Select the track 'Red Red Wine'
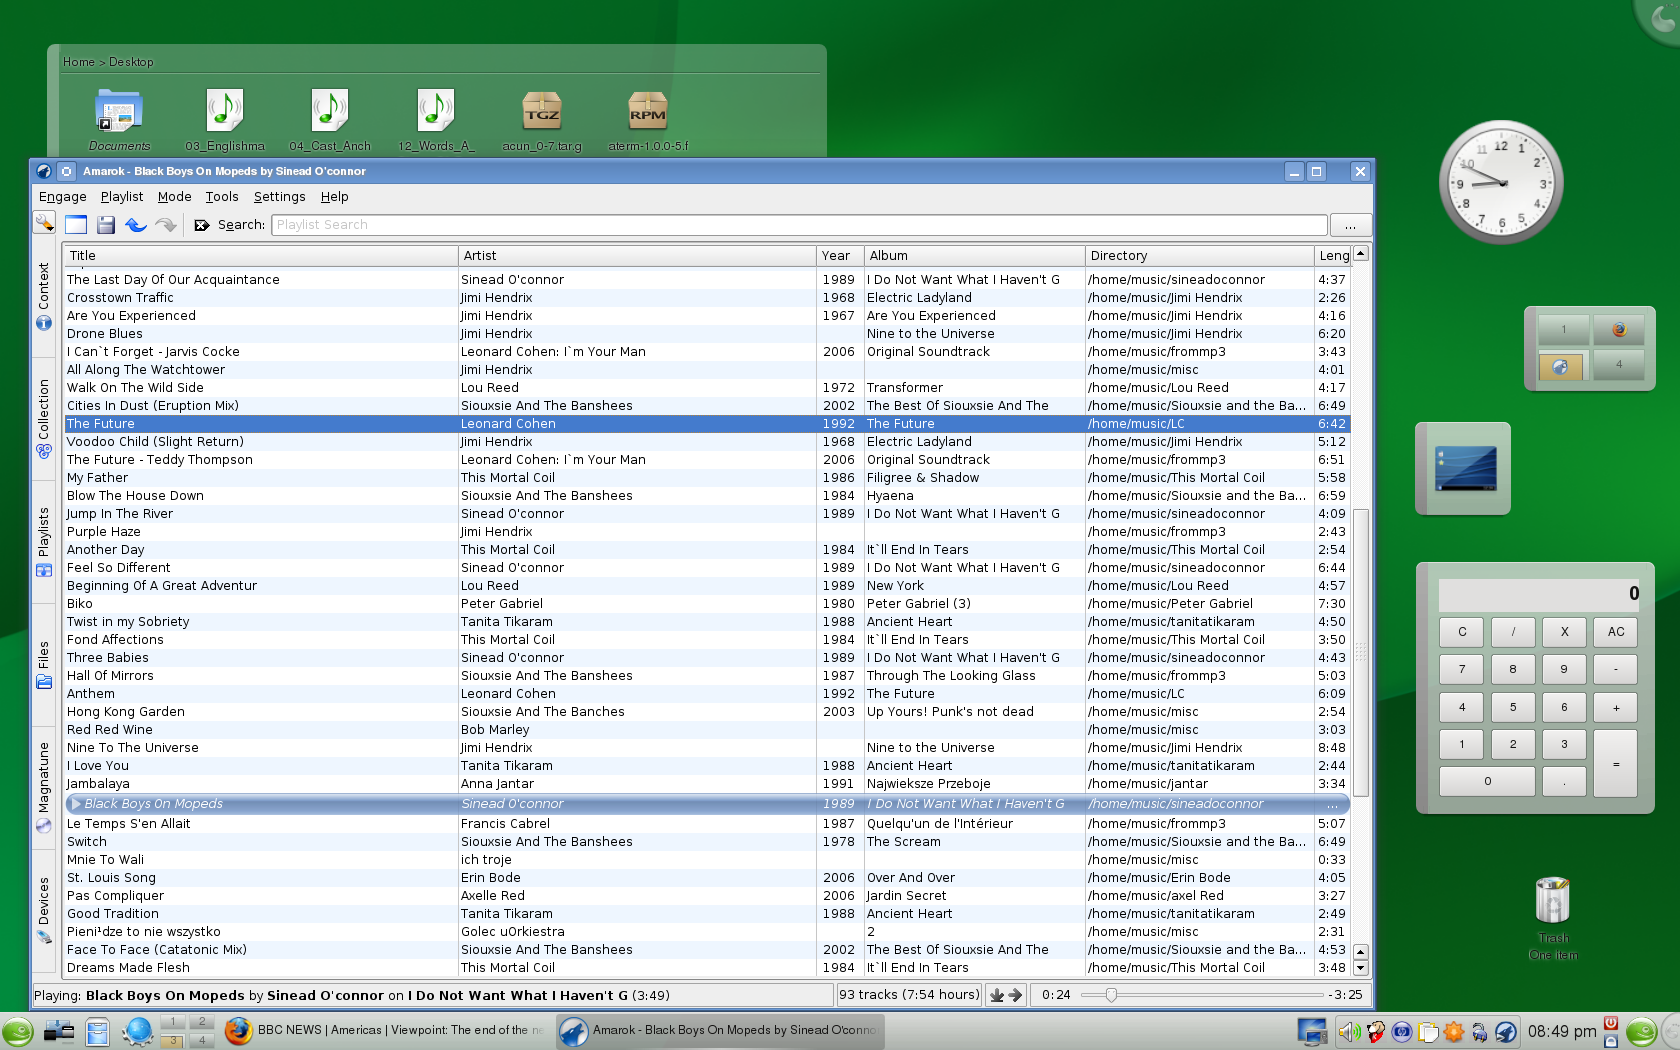This screenshot has width=1680, height=1050. [x=707, y=730]
